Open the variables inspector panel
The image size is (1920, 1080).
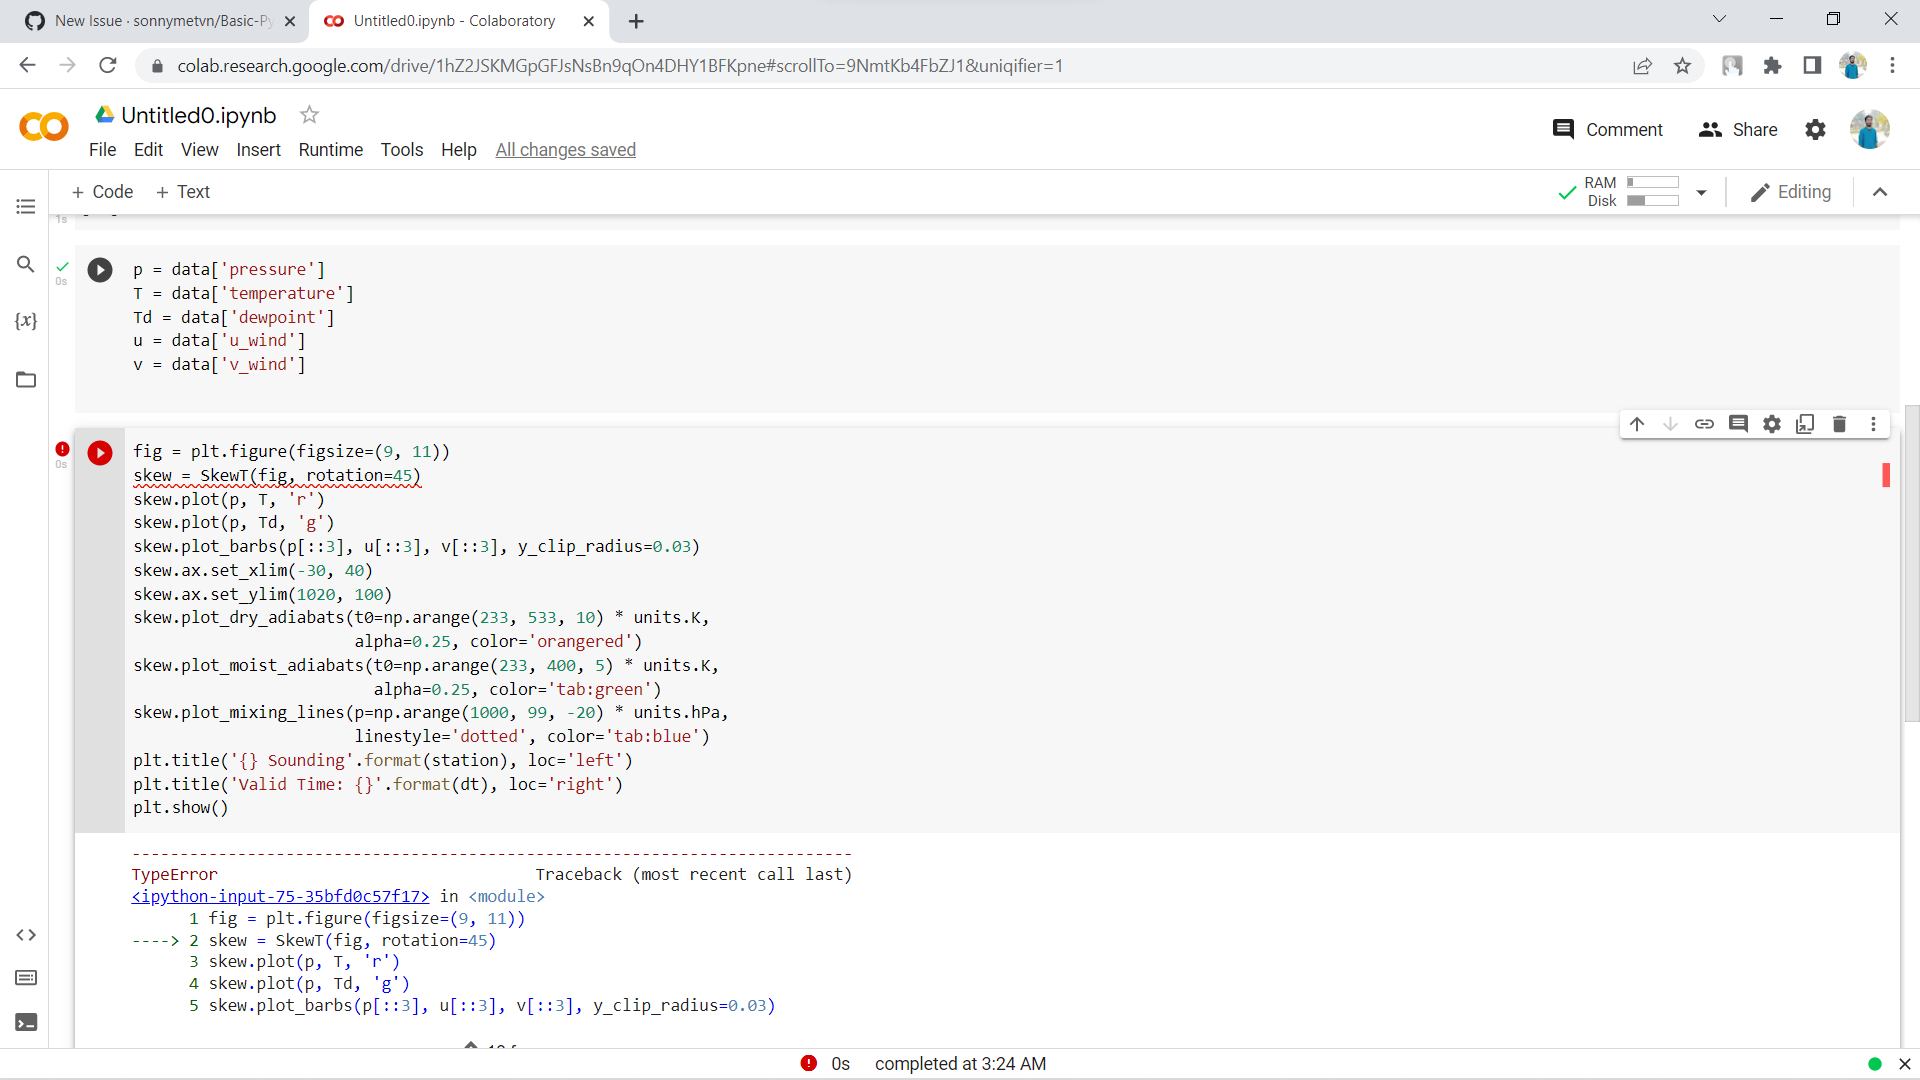coord(26,321)
